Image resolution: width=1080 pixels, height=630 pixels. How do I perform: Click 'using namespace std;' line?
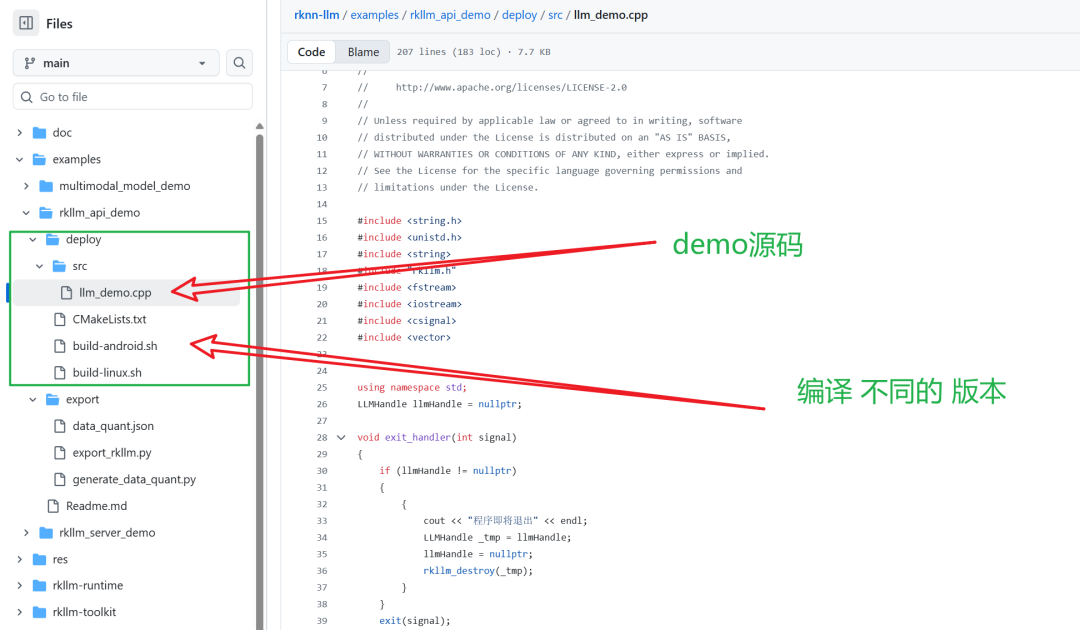412,388
